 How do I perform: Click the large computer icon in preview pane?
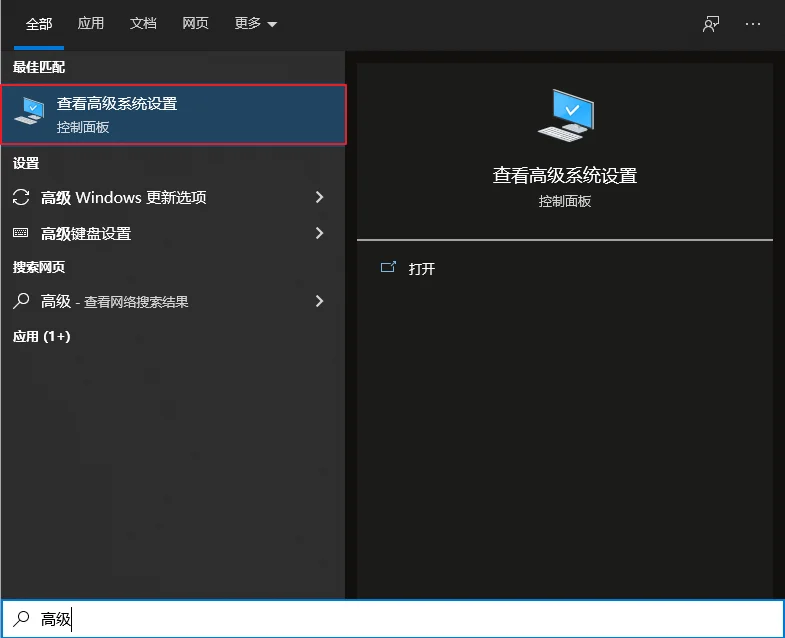tap(566, 115)
